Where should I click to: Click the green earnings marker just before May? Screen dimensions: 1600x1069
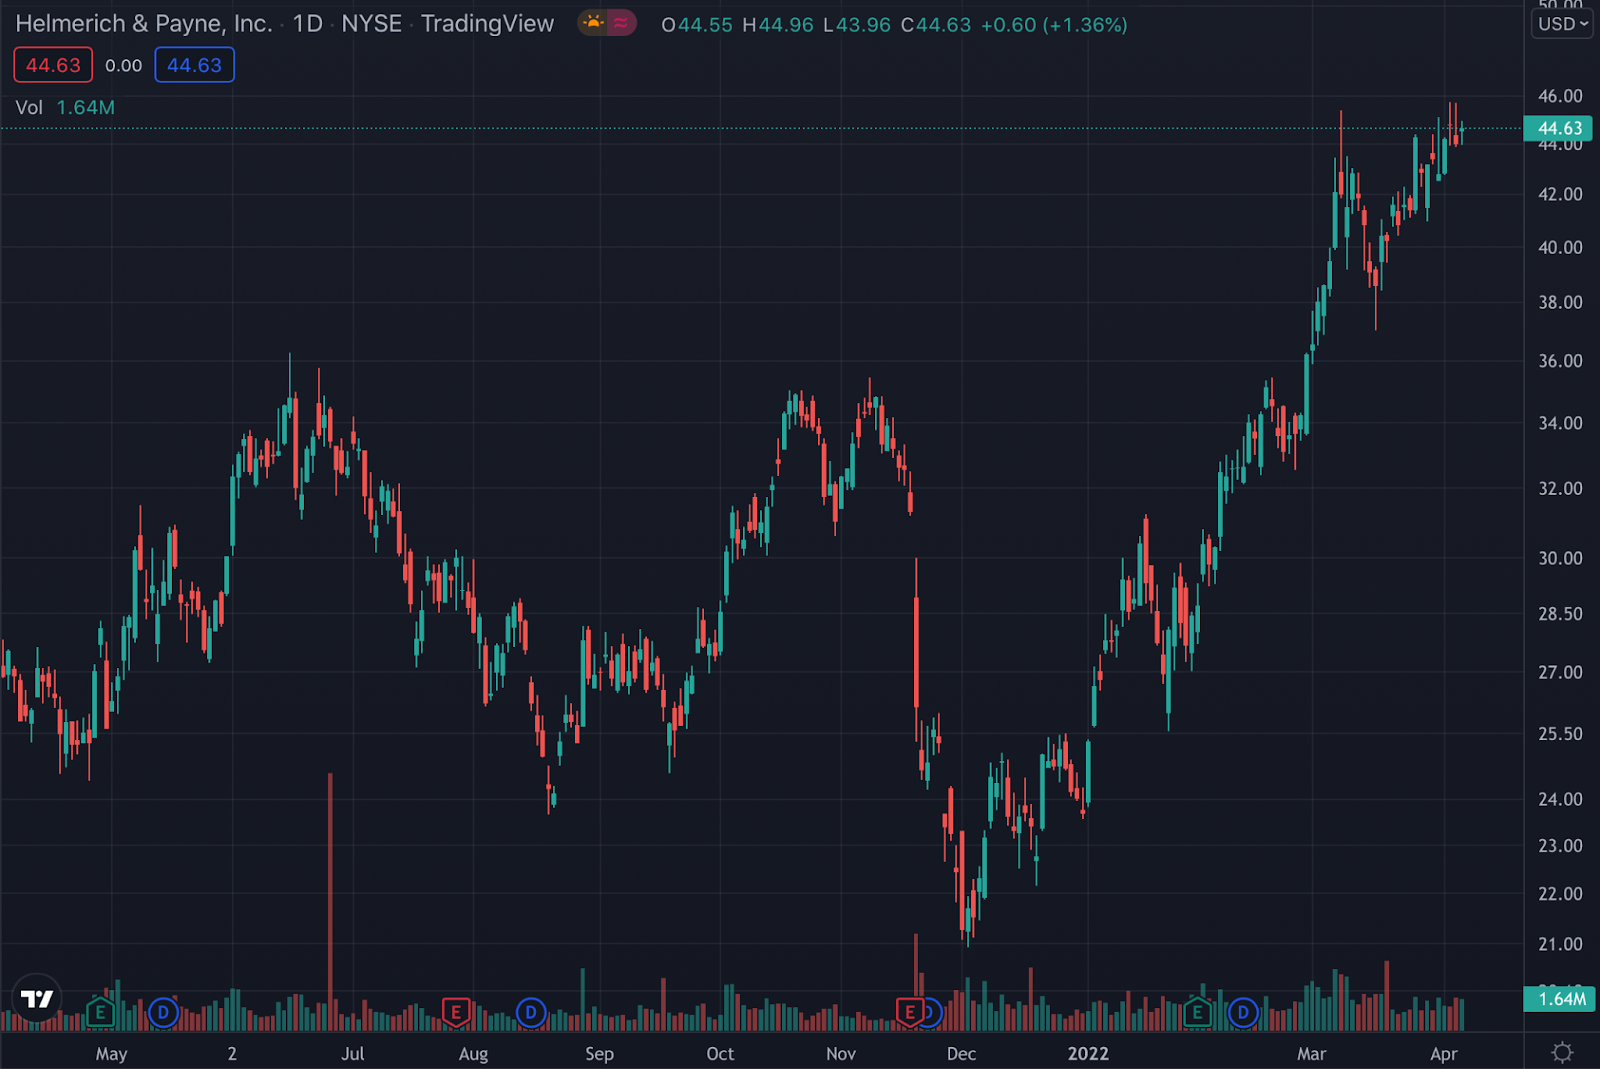point(100,1013)
